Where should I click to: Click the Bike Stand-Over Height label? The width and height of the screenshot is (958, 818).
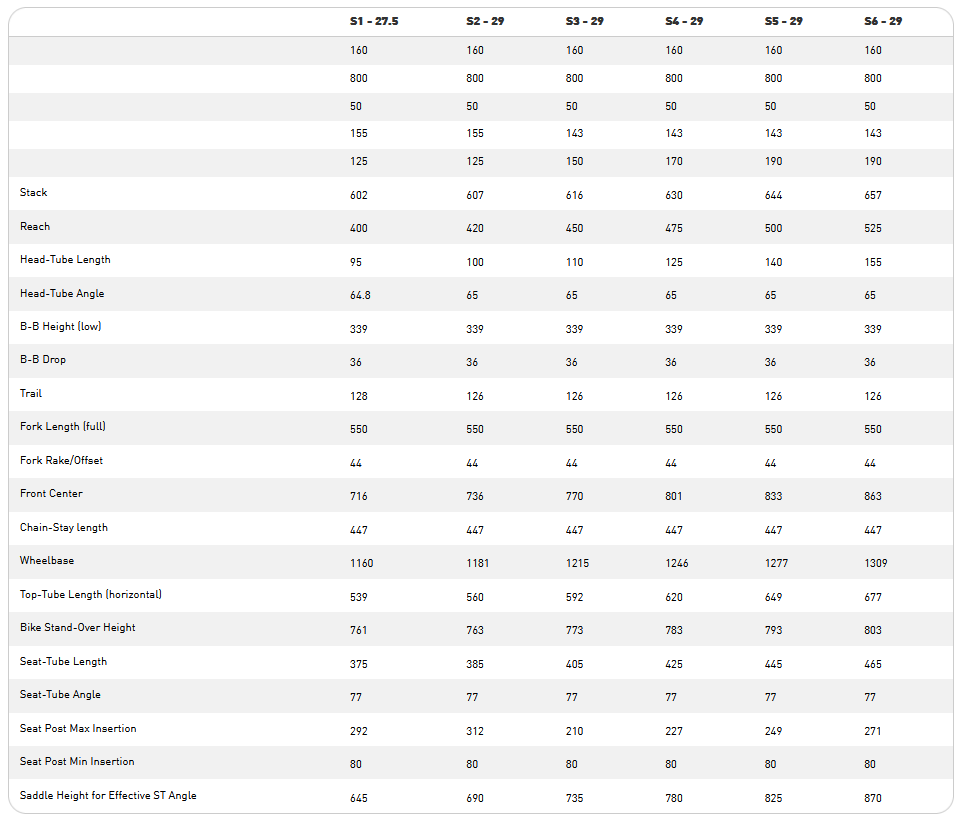(78, 628)
